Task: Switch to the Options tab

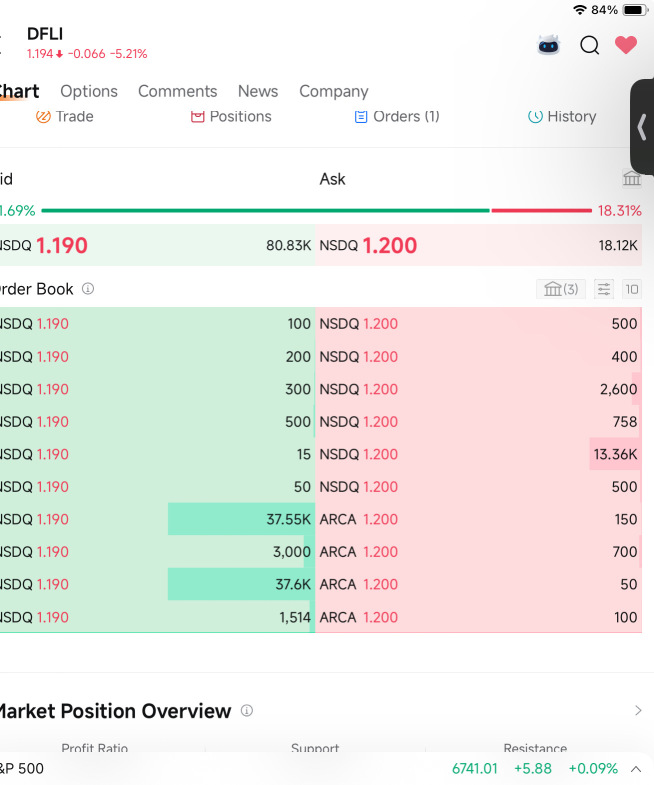Action: tap(89, 91)
